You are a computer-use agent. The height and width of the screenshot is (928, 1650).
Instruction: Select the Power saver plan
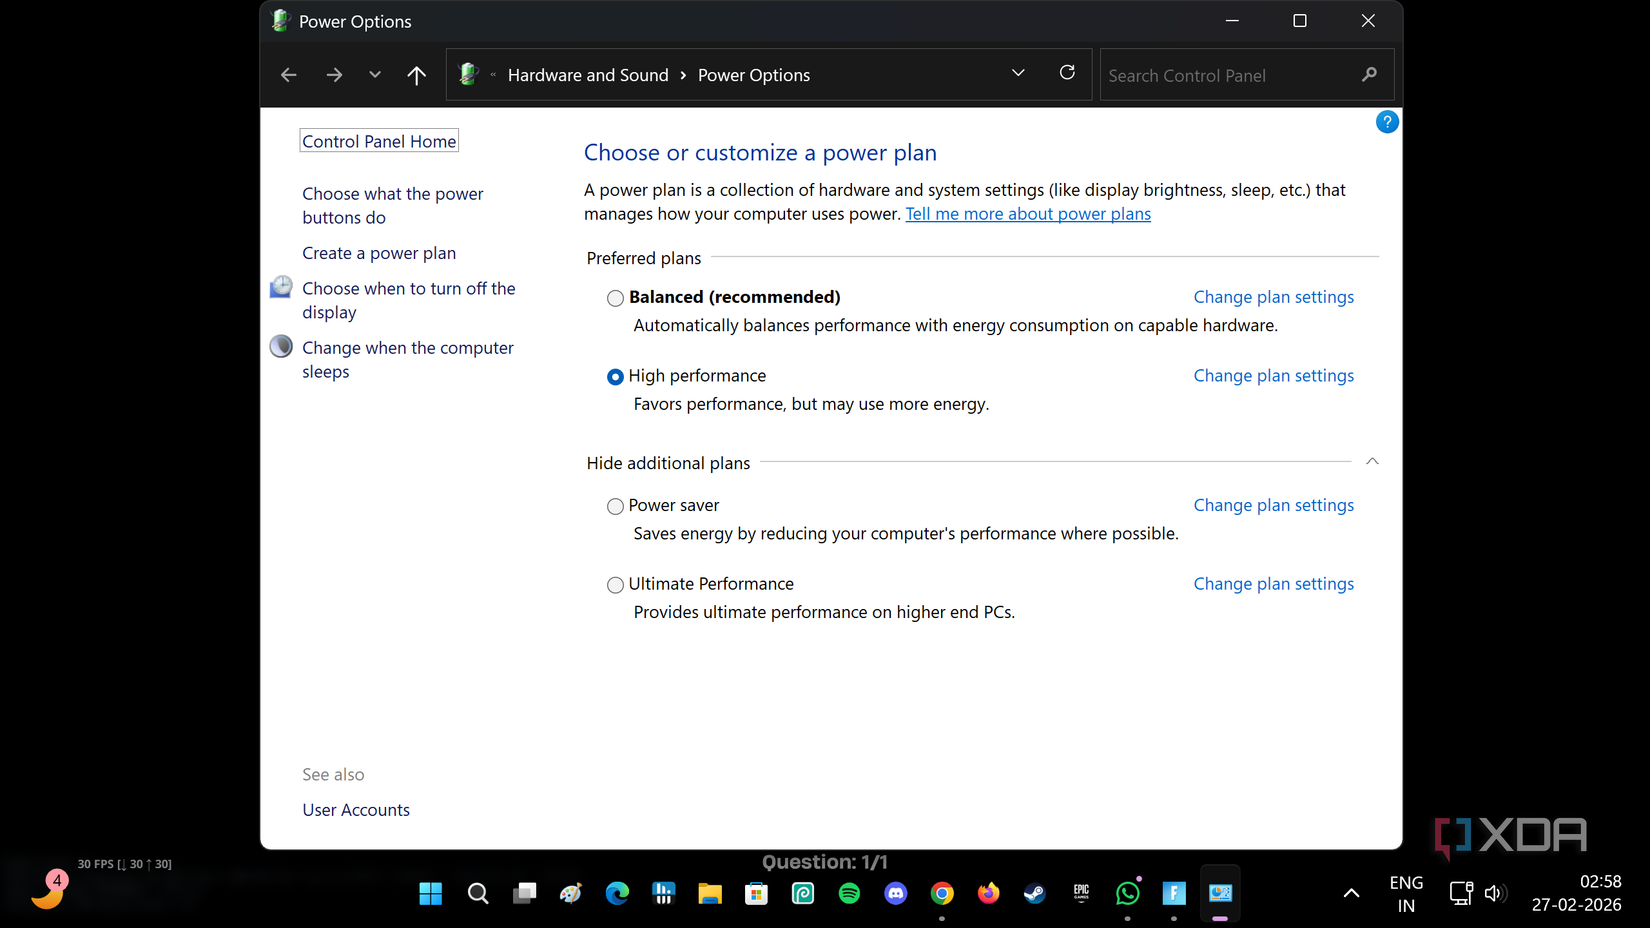pyautogui.click(x=615, y=507)
